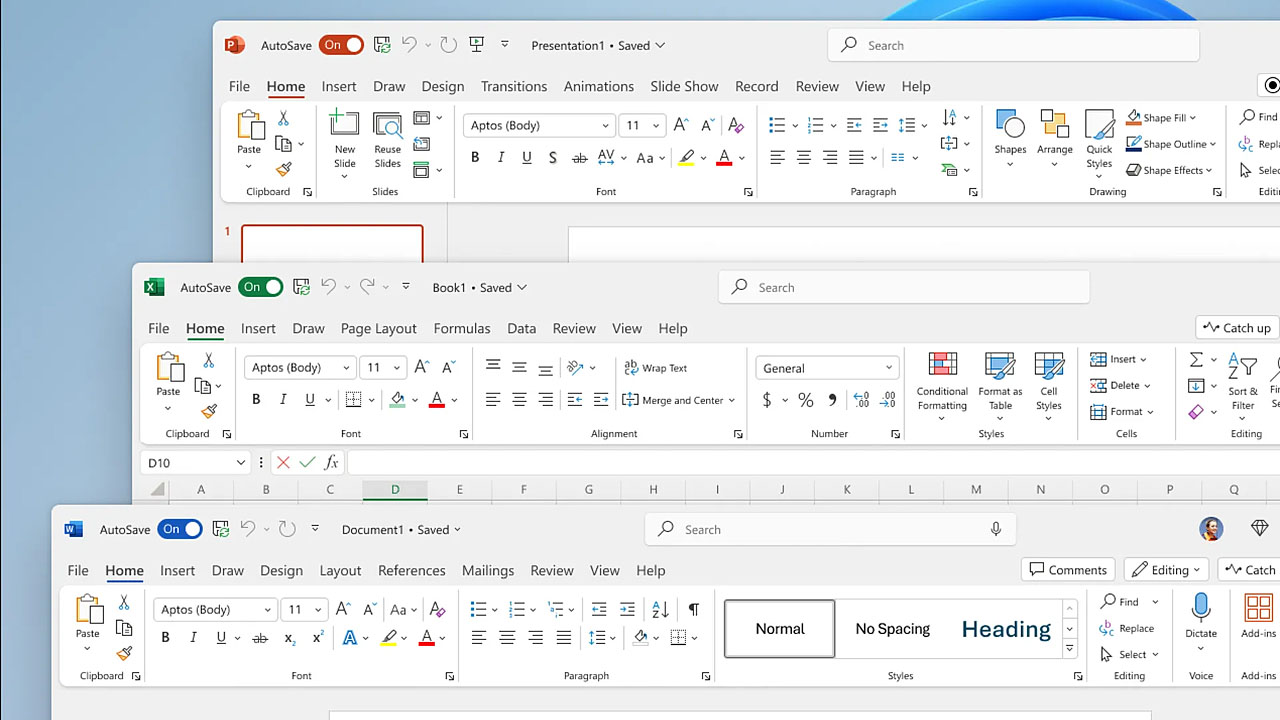Apply the yellow text highlight color in Word

pos(389,638)
